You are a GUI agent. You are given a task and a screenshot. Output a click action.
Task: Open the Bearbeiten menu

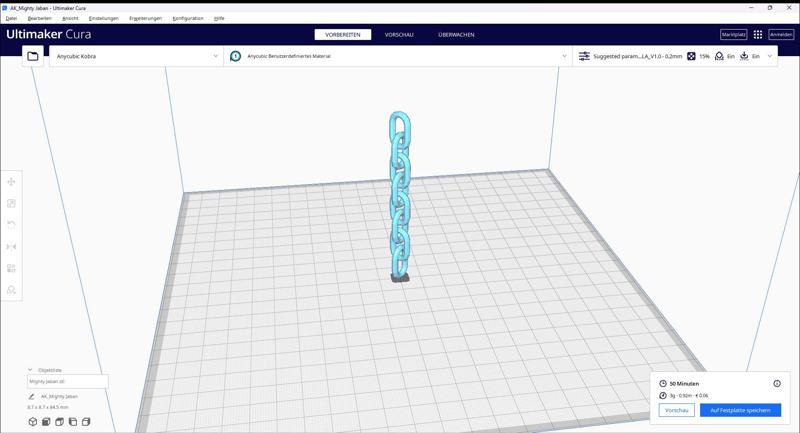tap(40, 18)
